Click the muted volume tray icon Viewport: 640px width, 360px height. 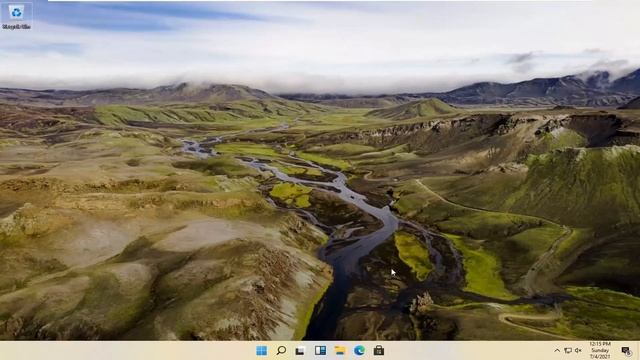click(x=578, y=351)
